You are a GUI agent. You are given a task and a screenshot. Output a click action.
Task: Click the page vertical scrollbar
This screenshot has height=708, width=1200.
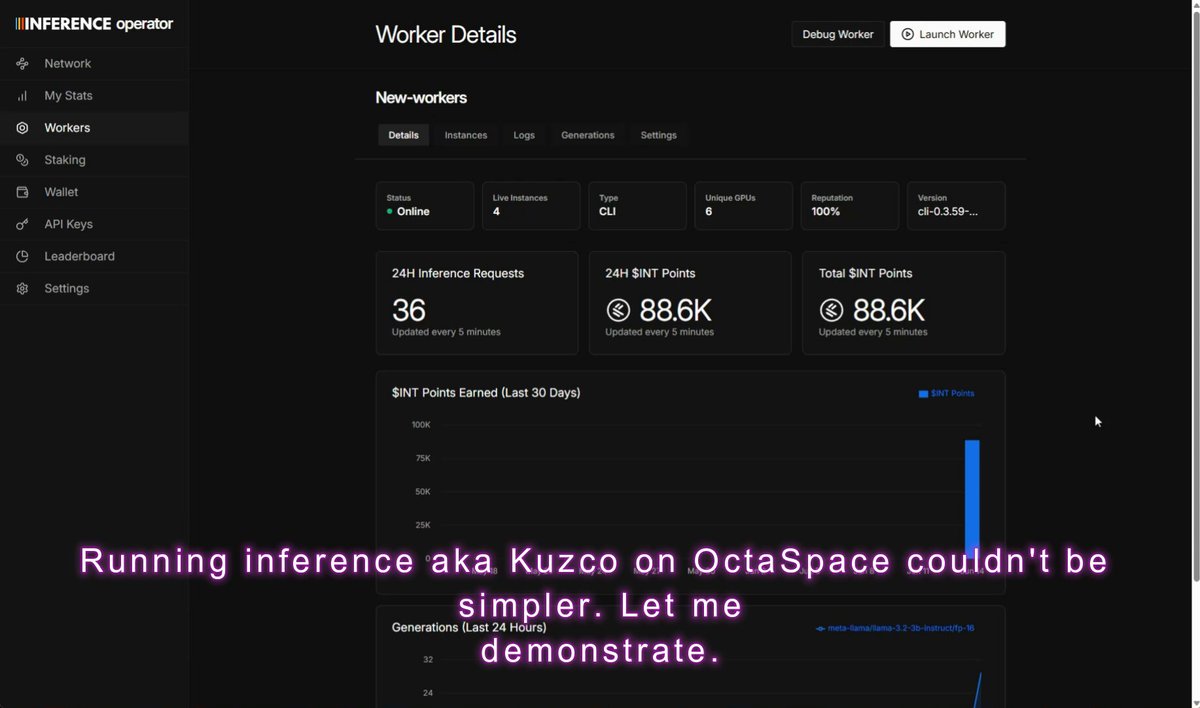tap(1196, 295)
